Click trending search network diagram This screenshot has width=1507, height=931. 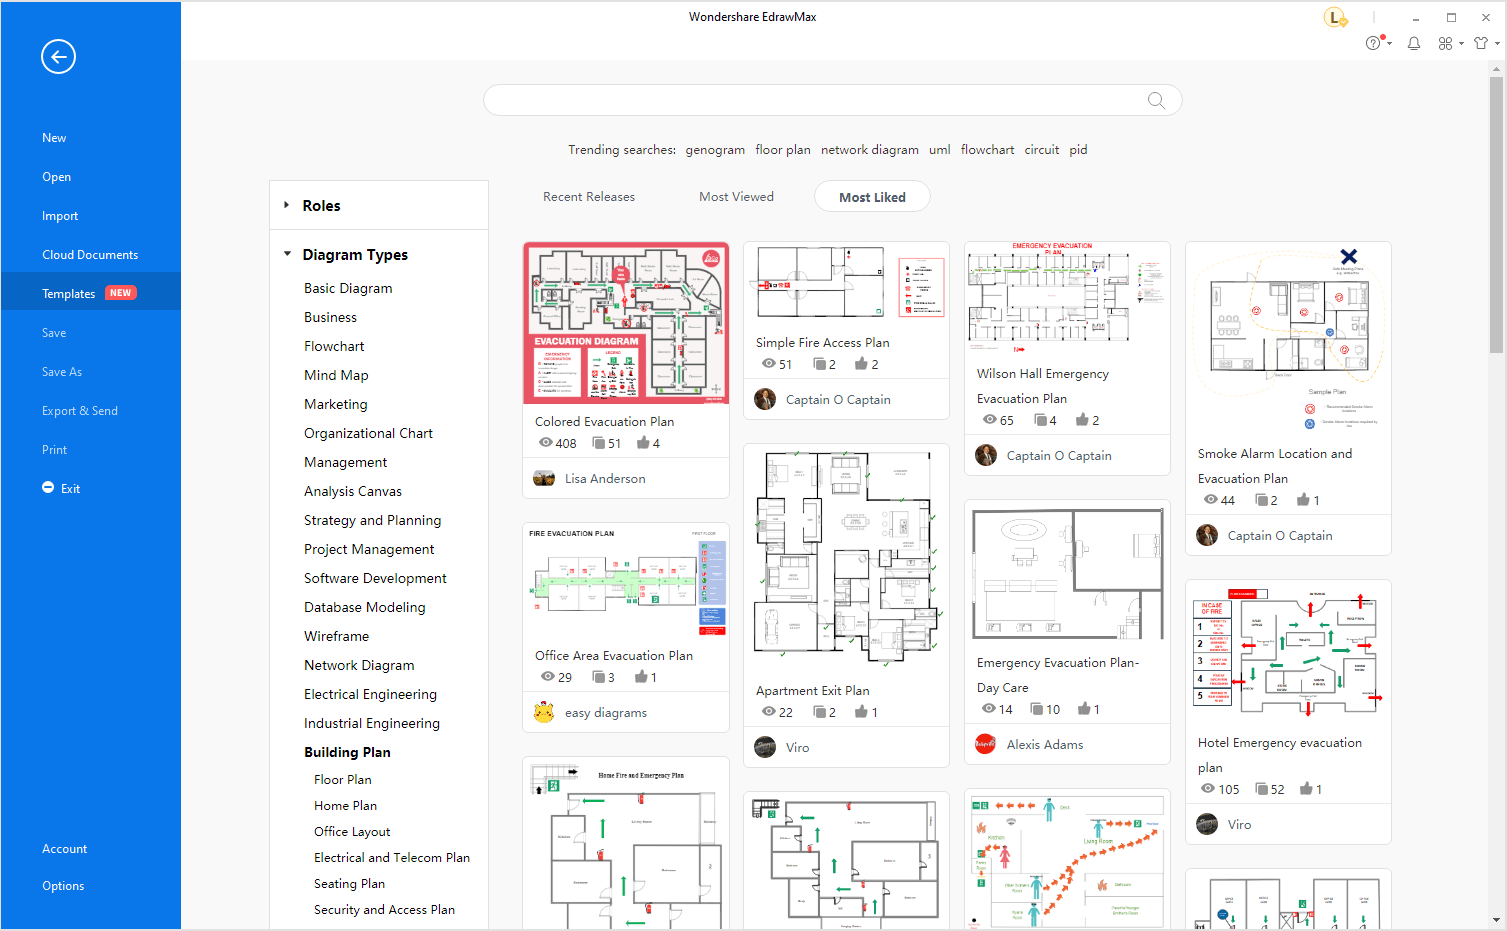coord(870,150)
